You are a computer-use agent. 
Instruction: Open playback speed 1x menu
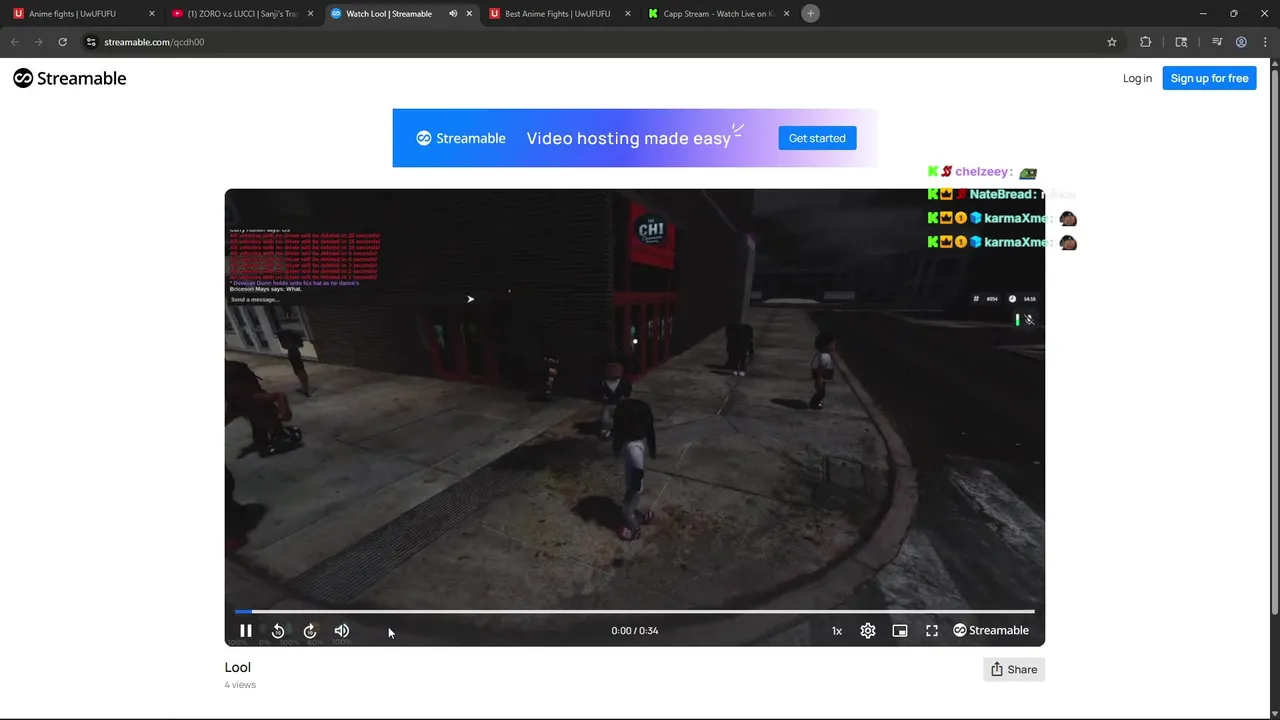837,631
